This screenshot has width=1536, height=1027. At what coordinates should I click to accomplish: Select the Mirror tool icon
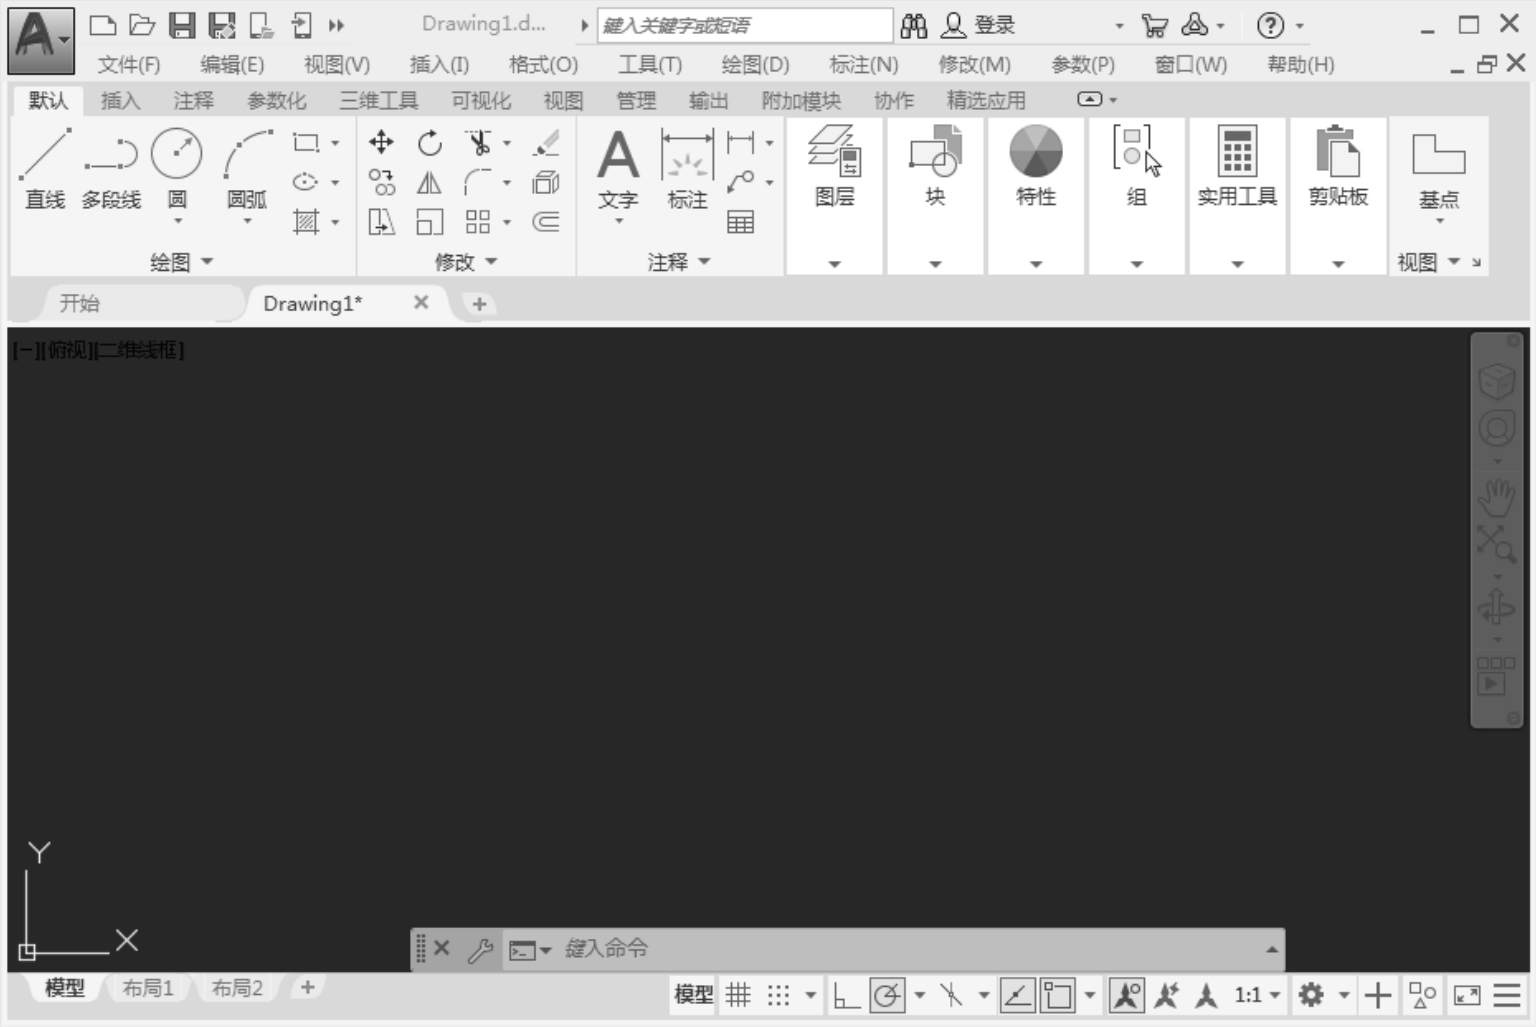point(429,183)
